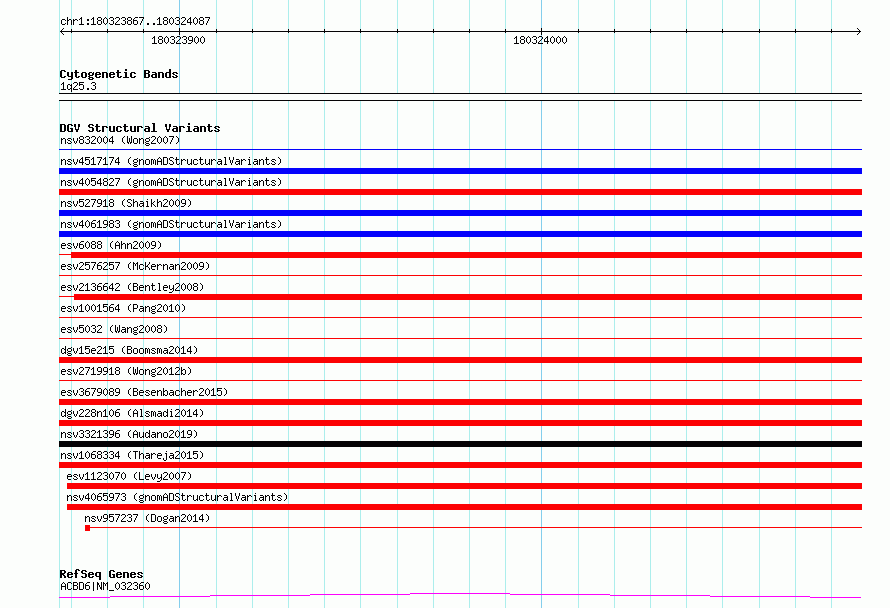Select the red bar under dgv15e215

[460, 360]
